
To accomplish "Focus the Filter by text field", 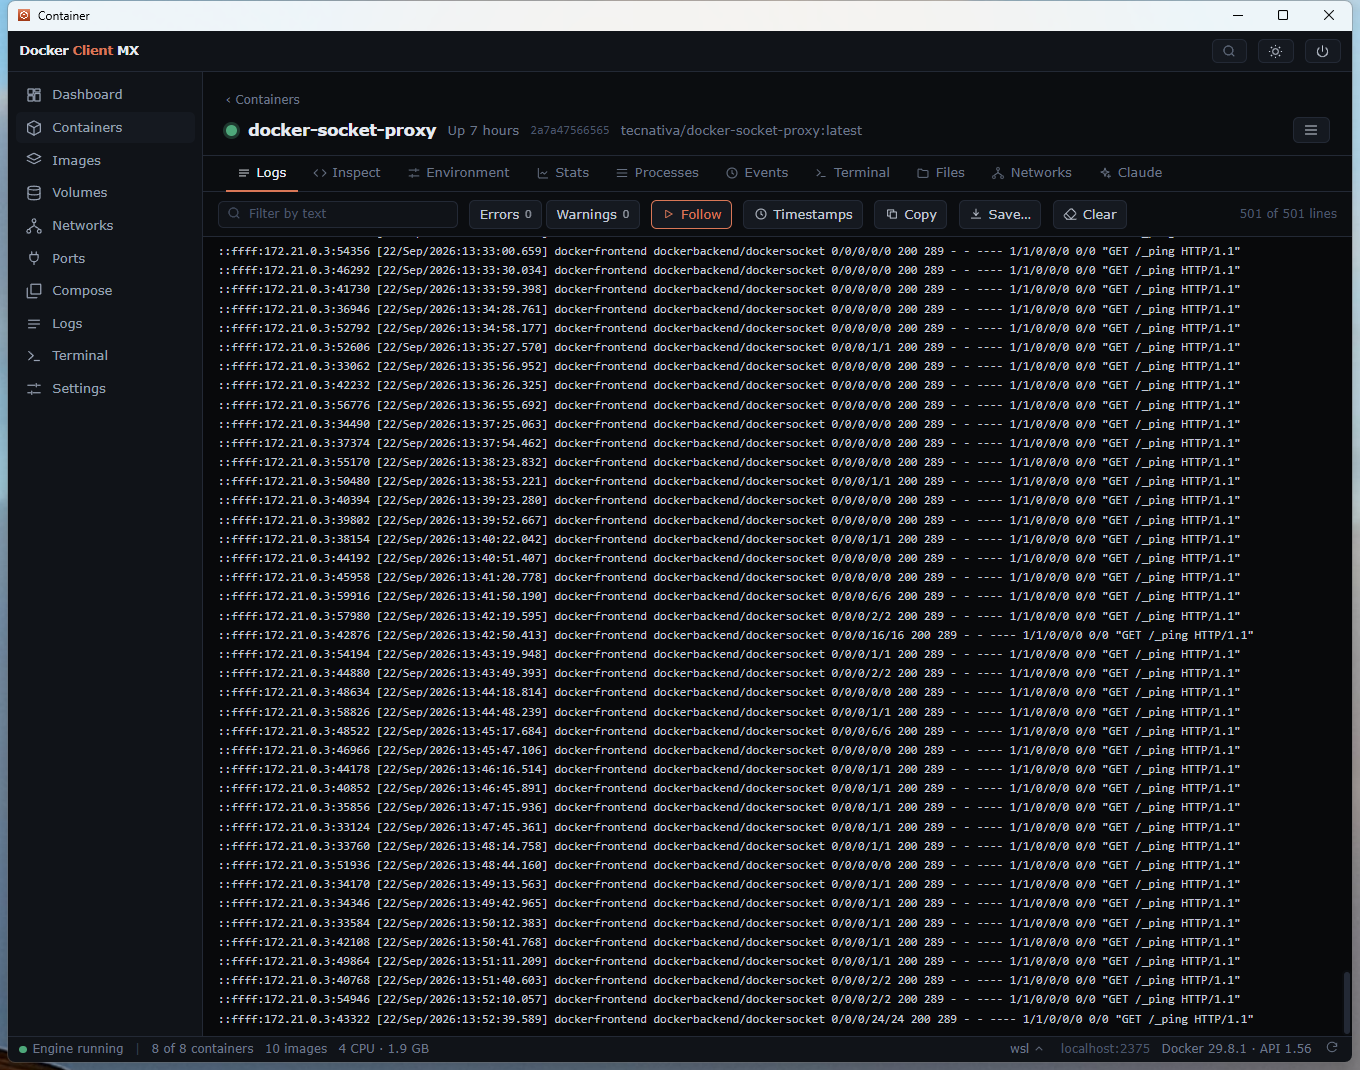I will click(338, 214).
